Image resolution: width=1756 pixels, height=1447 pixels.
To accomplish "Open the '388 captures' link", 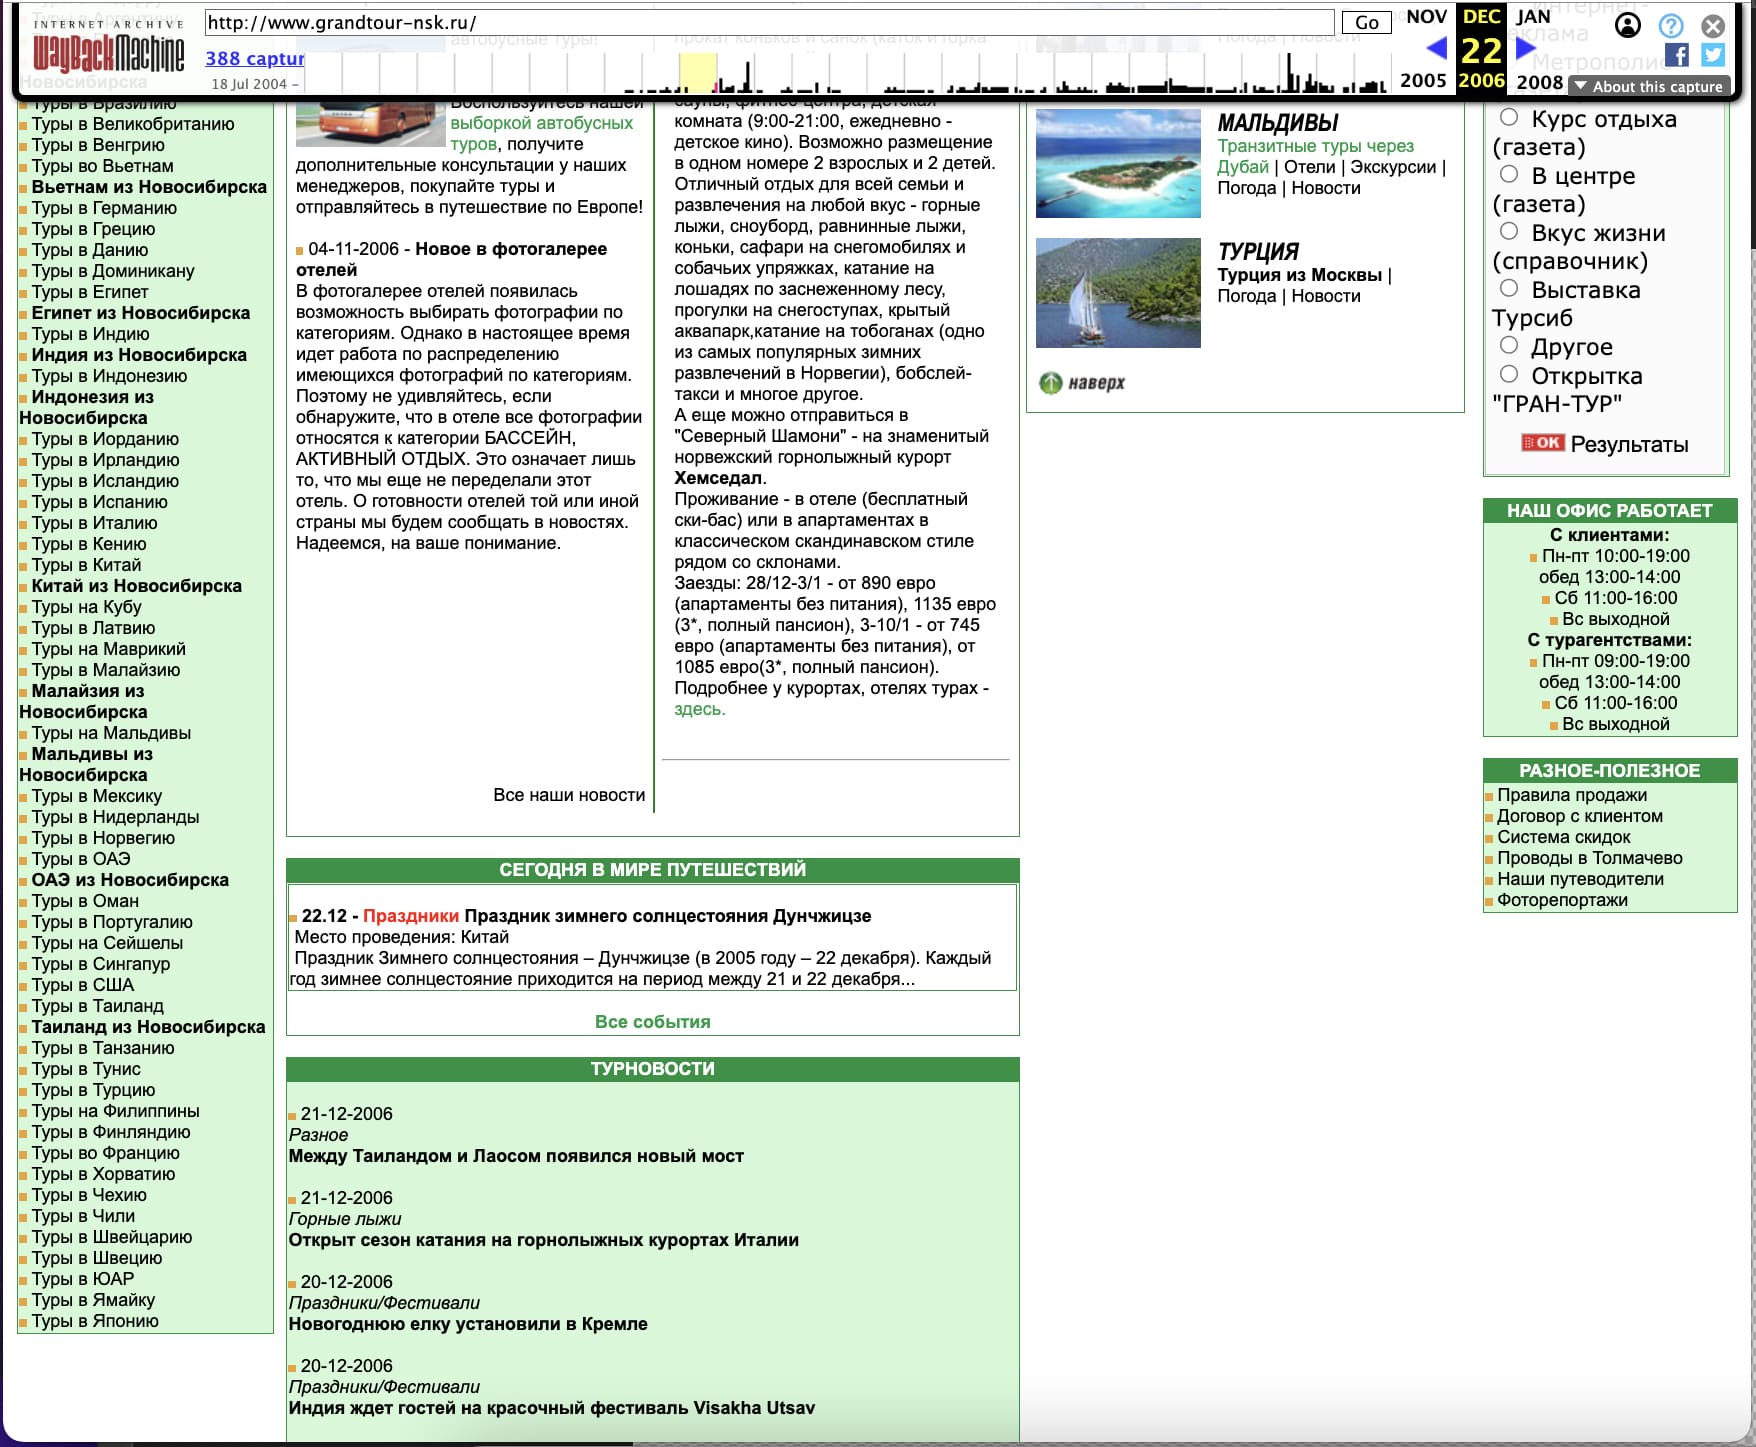I will (255, 58).
